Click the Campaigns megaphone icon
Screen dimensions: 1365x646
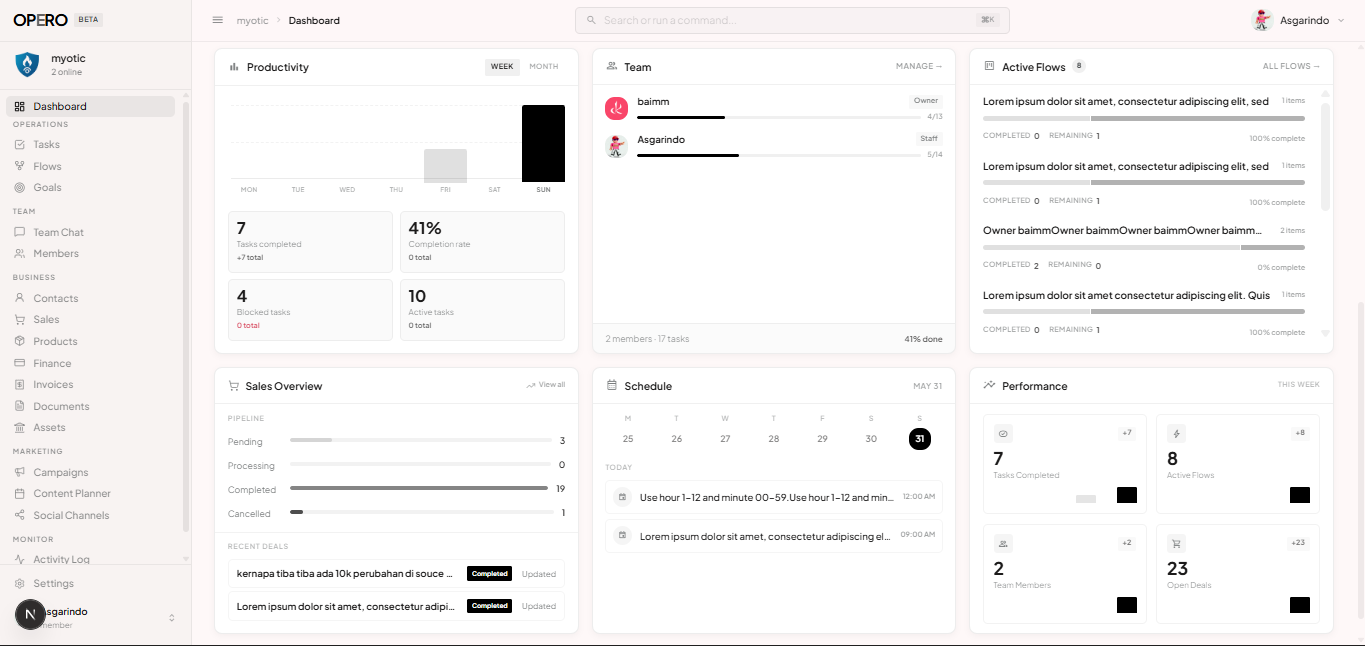click(x=20, y=472)
